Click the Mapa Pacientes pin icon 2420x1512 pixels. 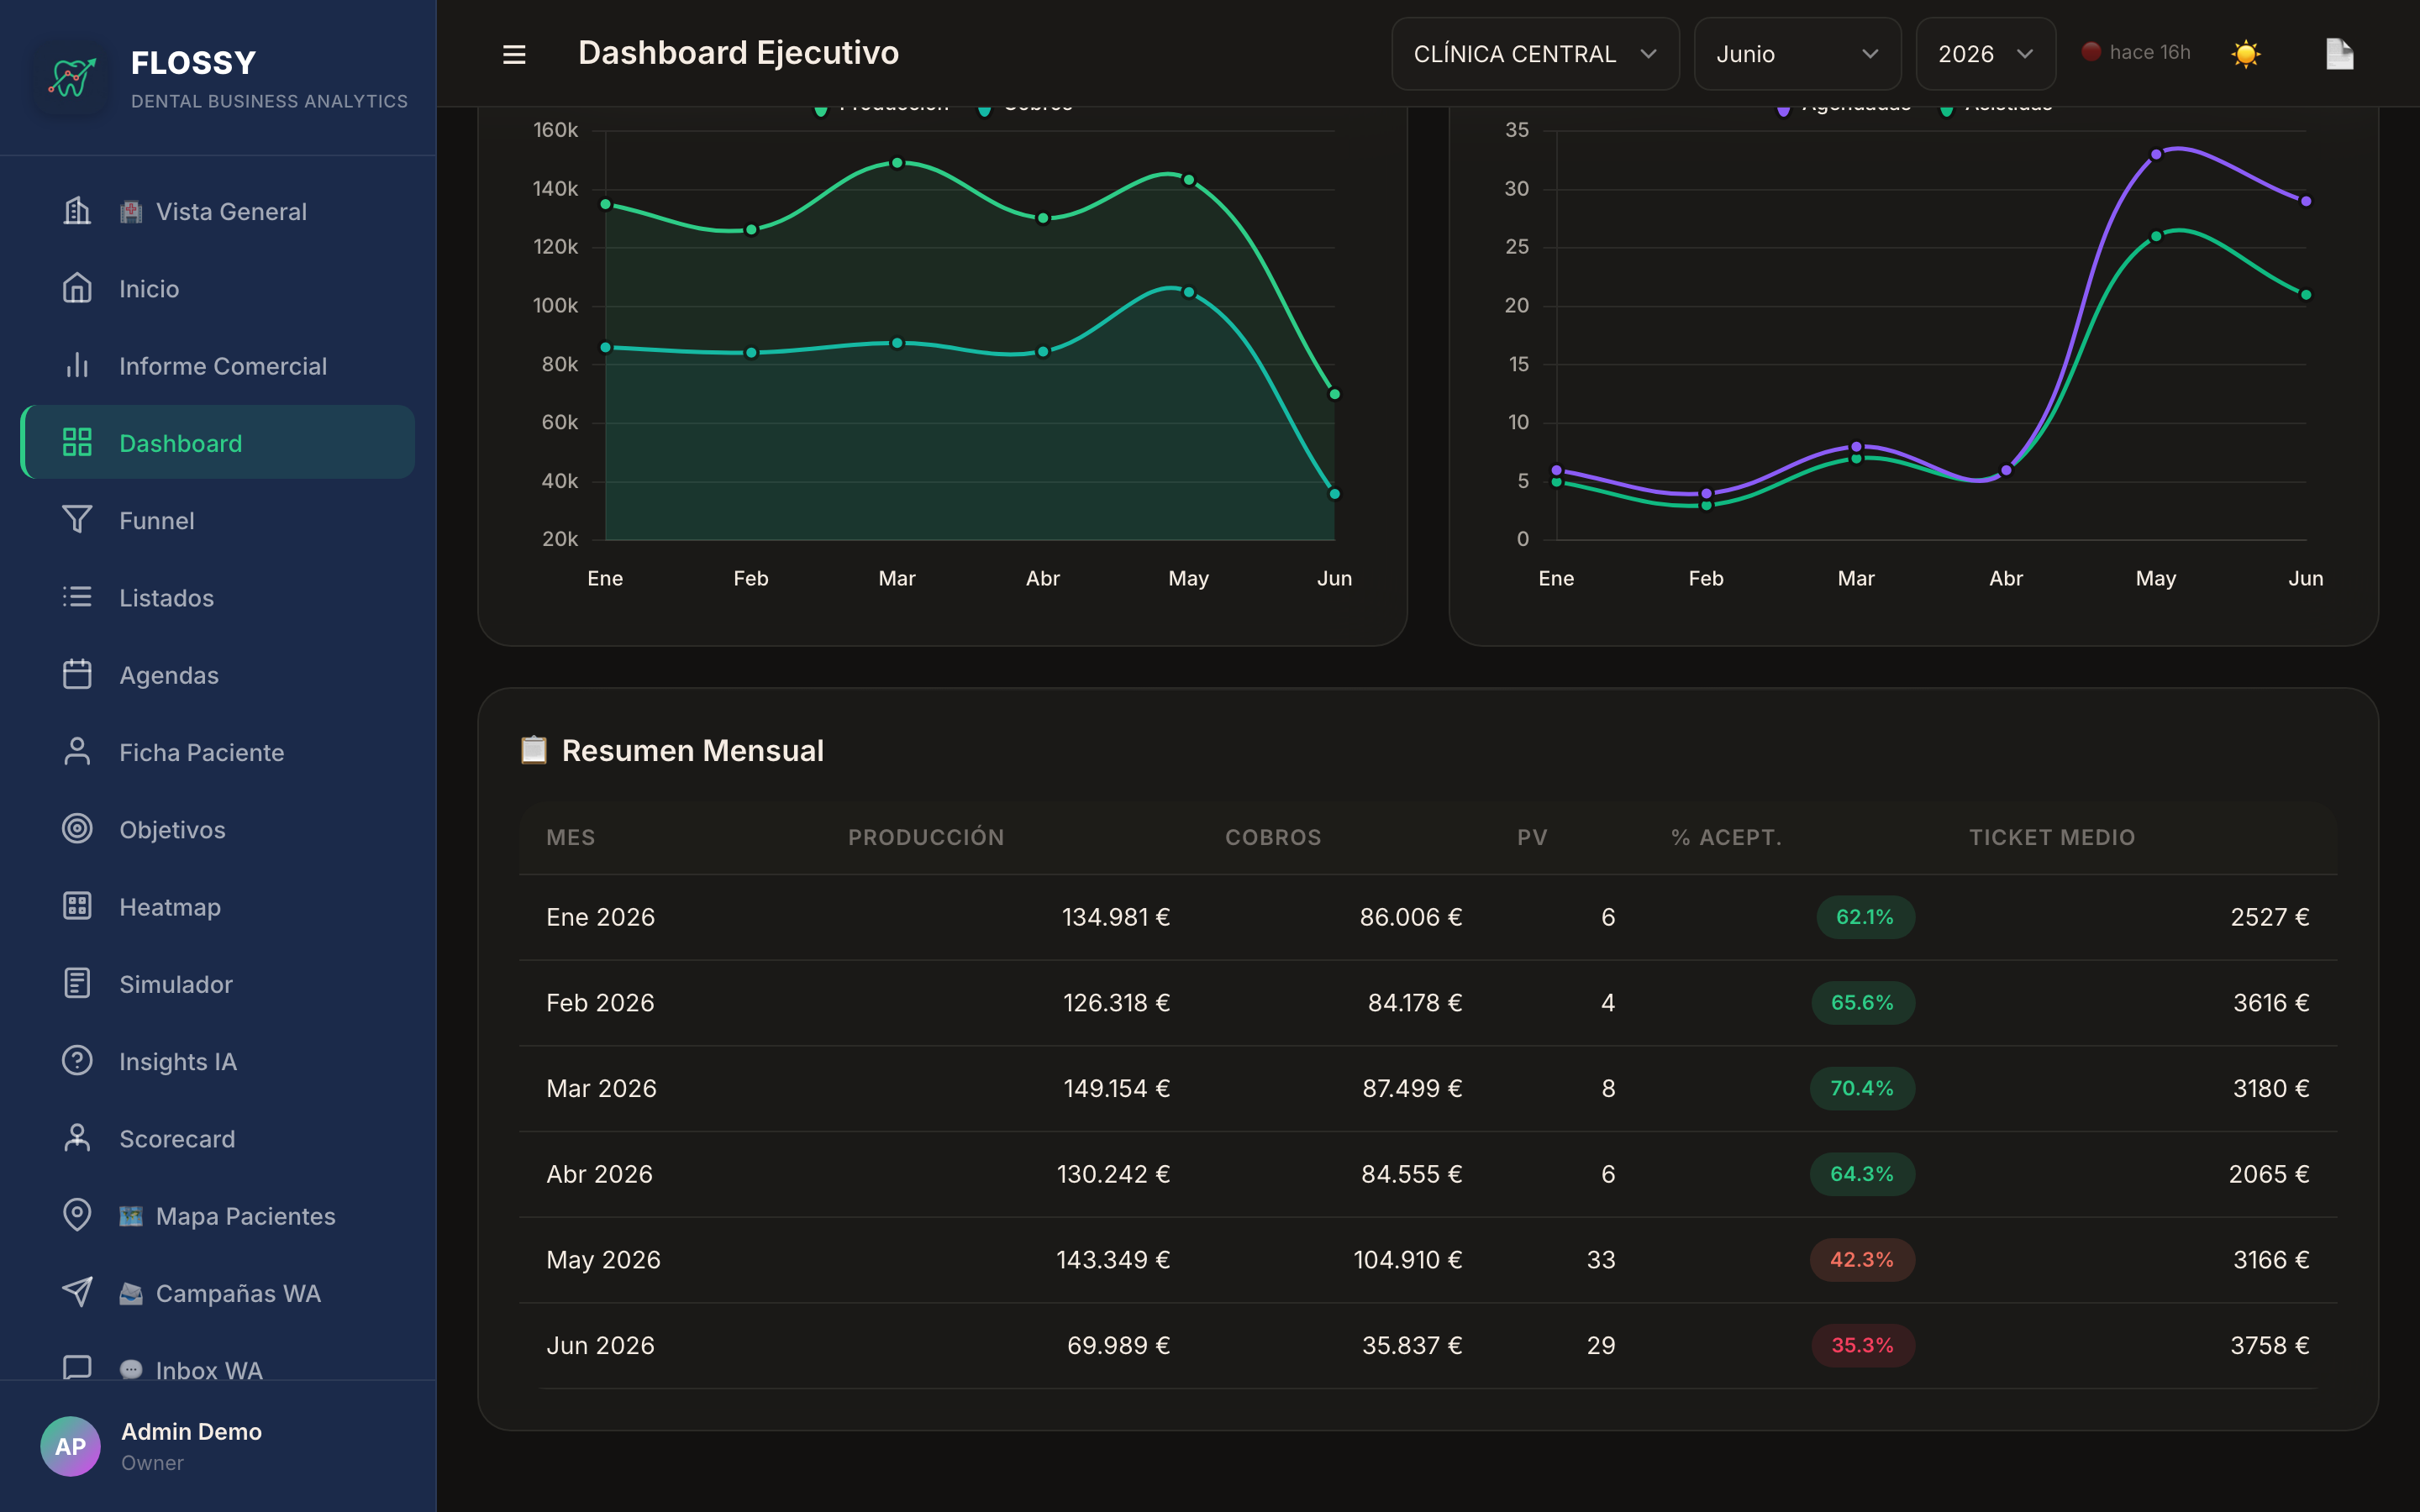tap(77, 1215)
